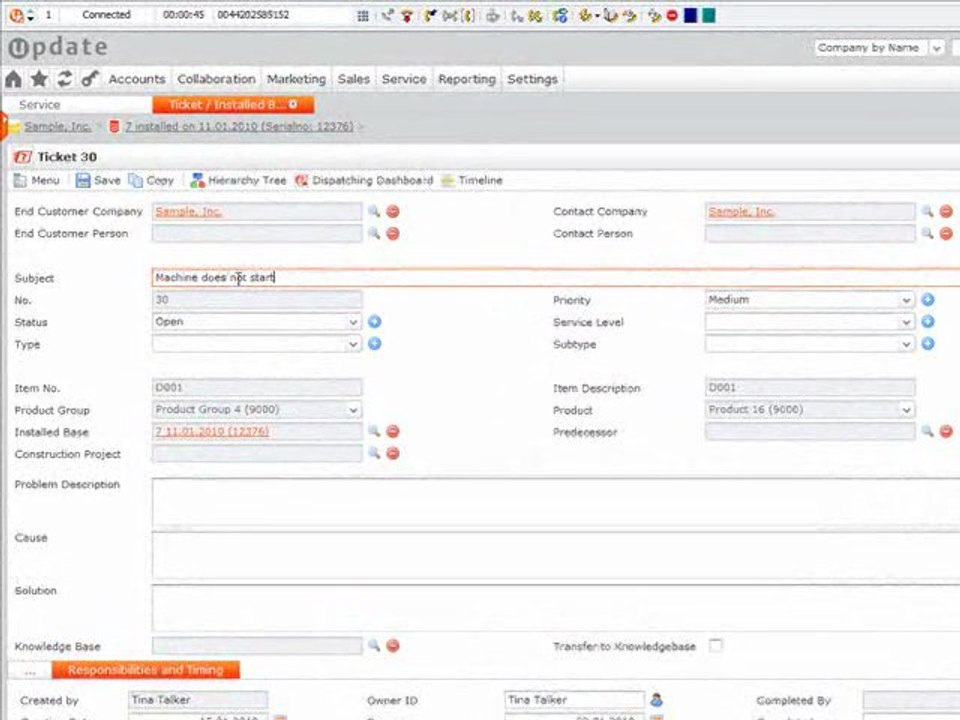Open the Dispatching Dashboard
960x720 pixels.
pos(364,180)
